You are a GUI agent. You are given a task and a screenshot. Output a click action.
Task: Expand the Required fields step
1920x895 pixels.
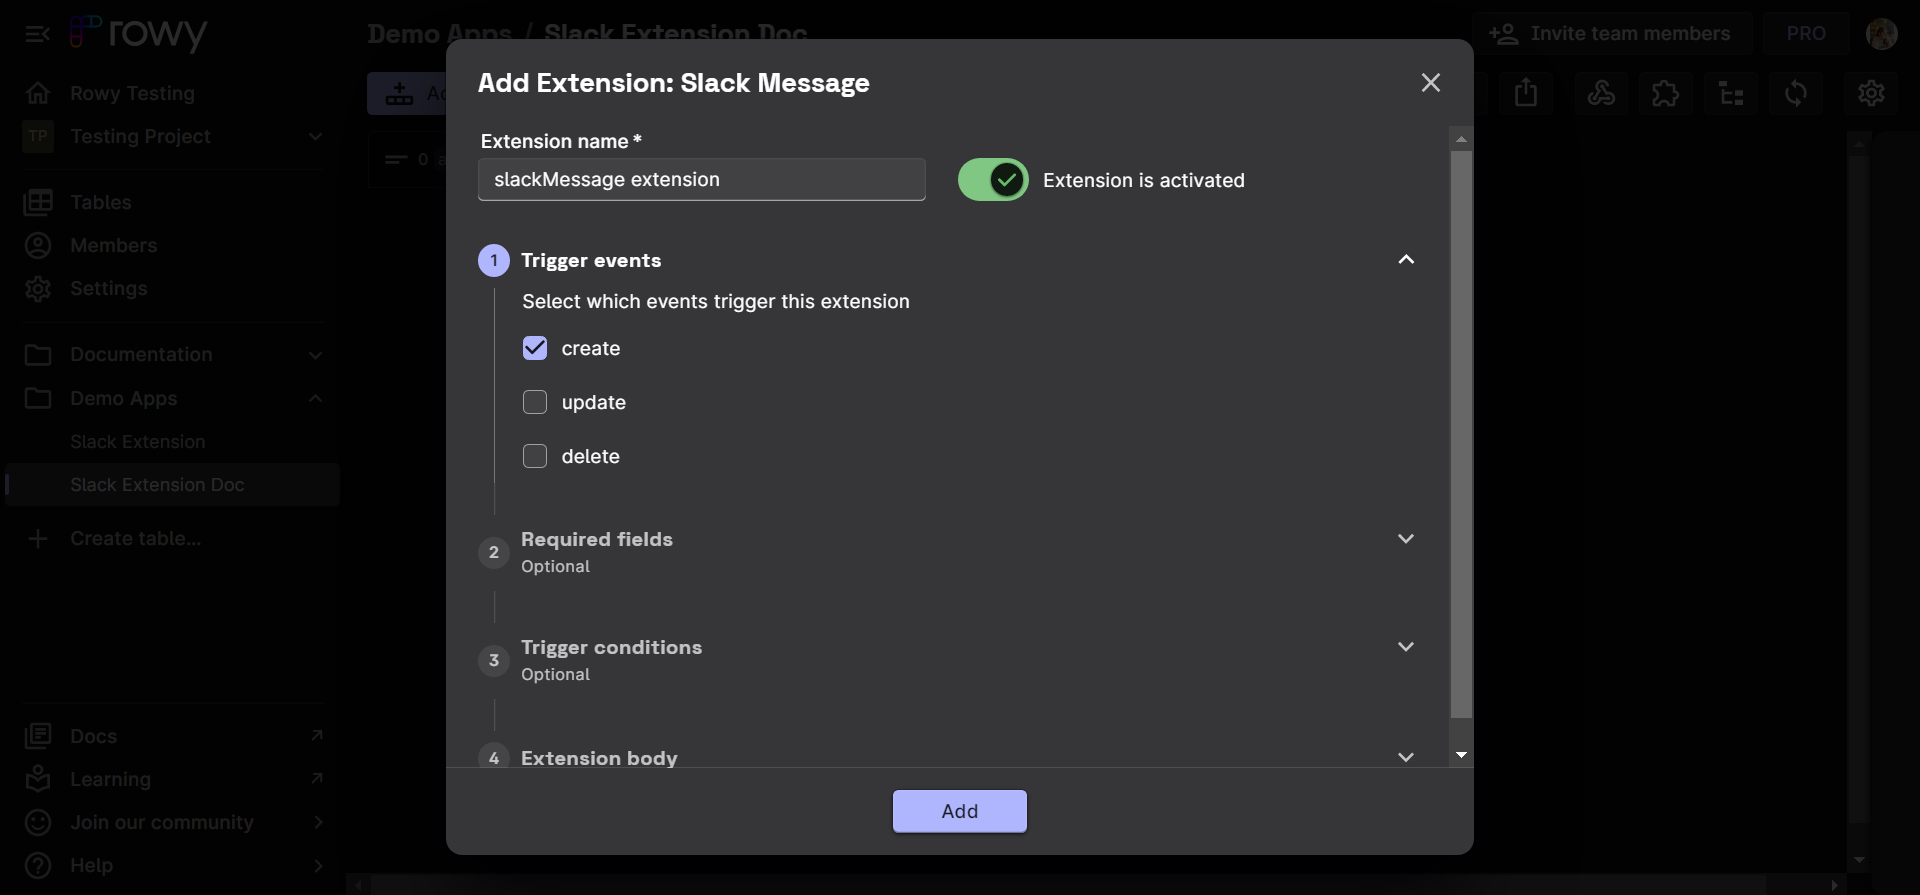[1405, 539]
